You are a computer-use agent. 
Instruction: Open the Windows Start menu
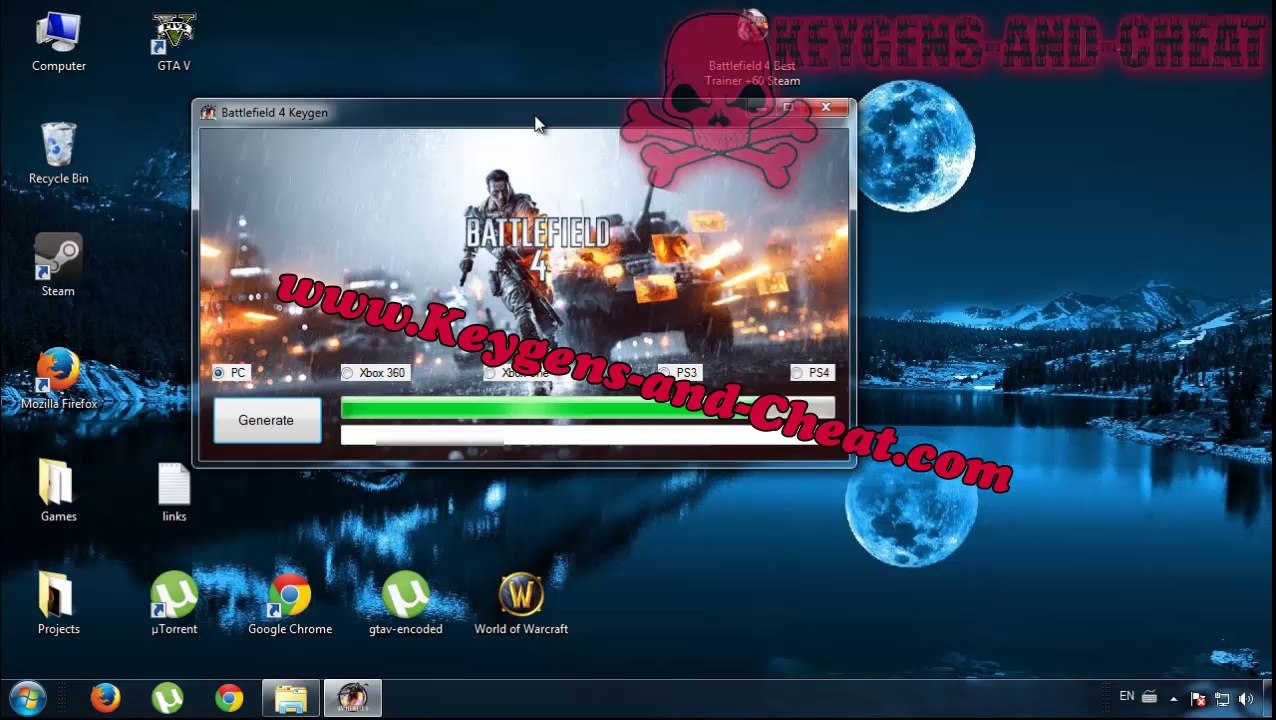[28, 697]
